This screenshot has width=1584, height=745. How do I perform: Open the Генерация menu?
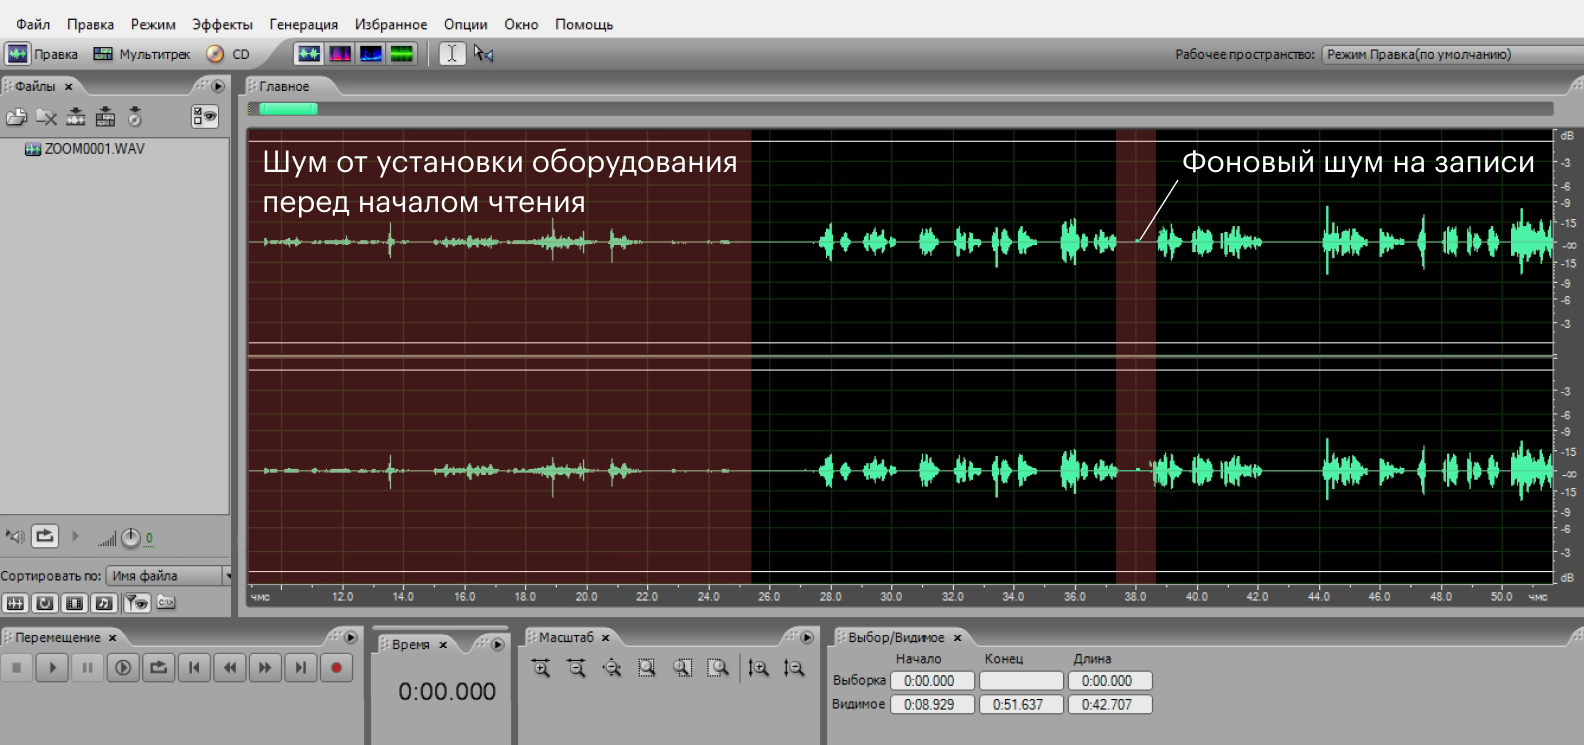(x=303, y=24)
